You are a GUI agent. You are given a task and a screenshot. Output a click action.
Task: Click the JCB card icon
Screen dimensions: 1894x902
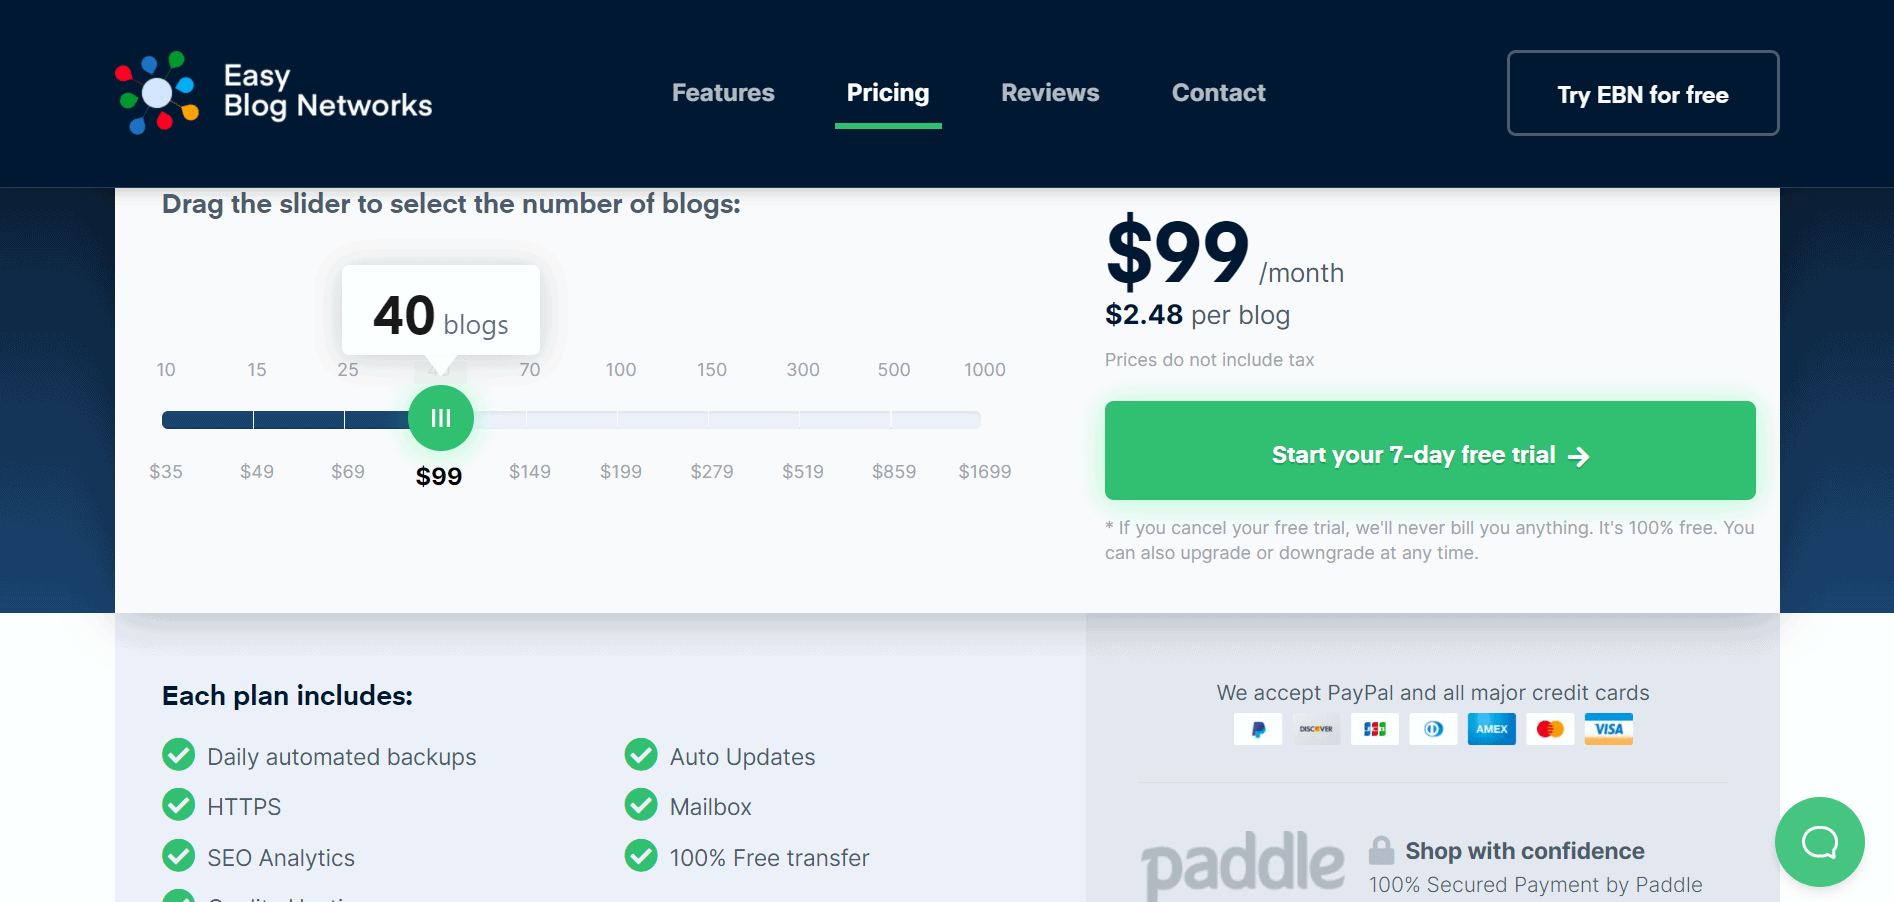point(1375,729)
